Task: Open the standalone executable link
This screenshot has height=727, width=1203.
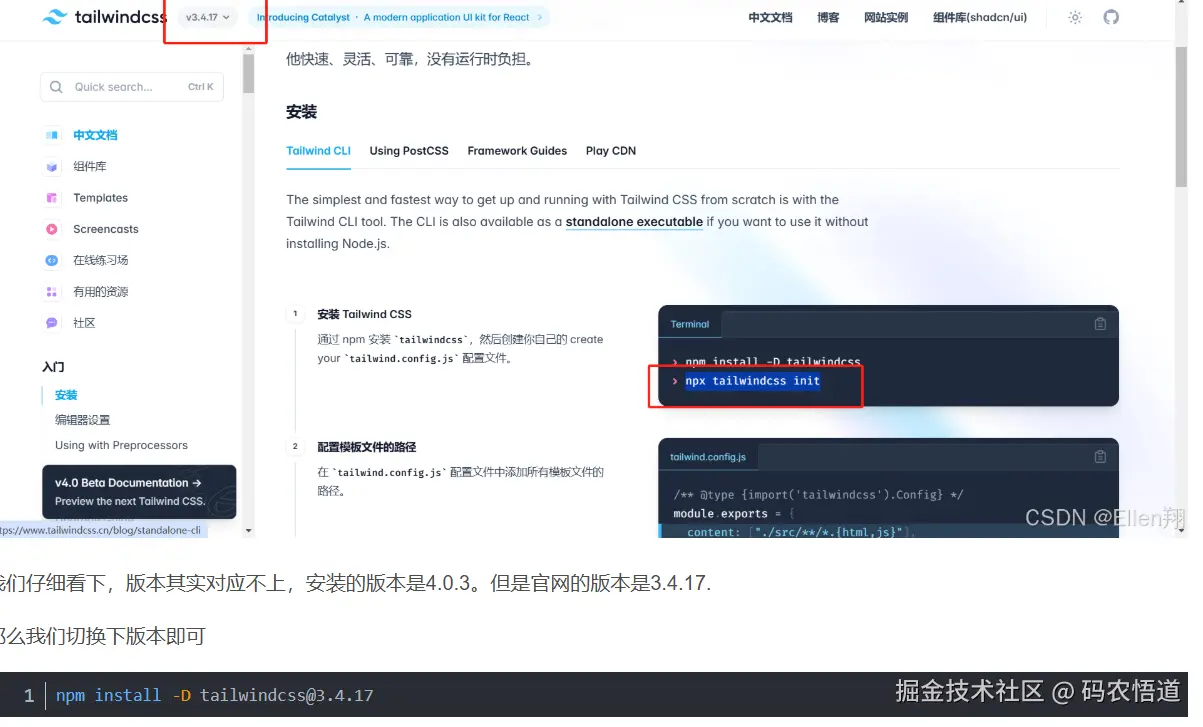Action: [634, 222]
